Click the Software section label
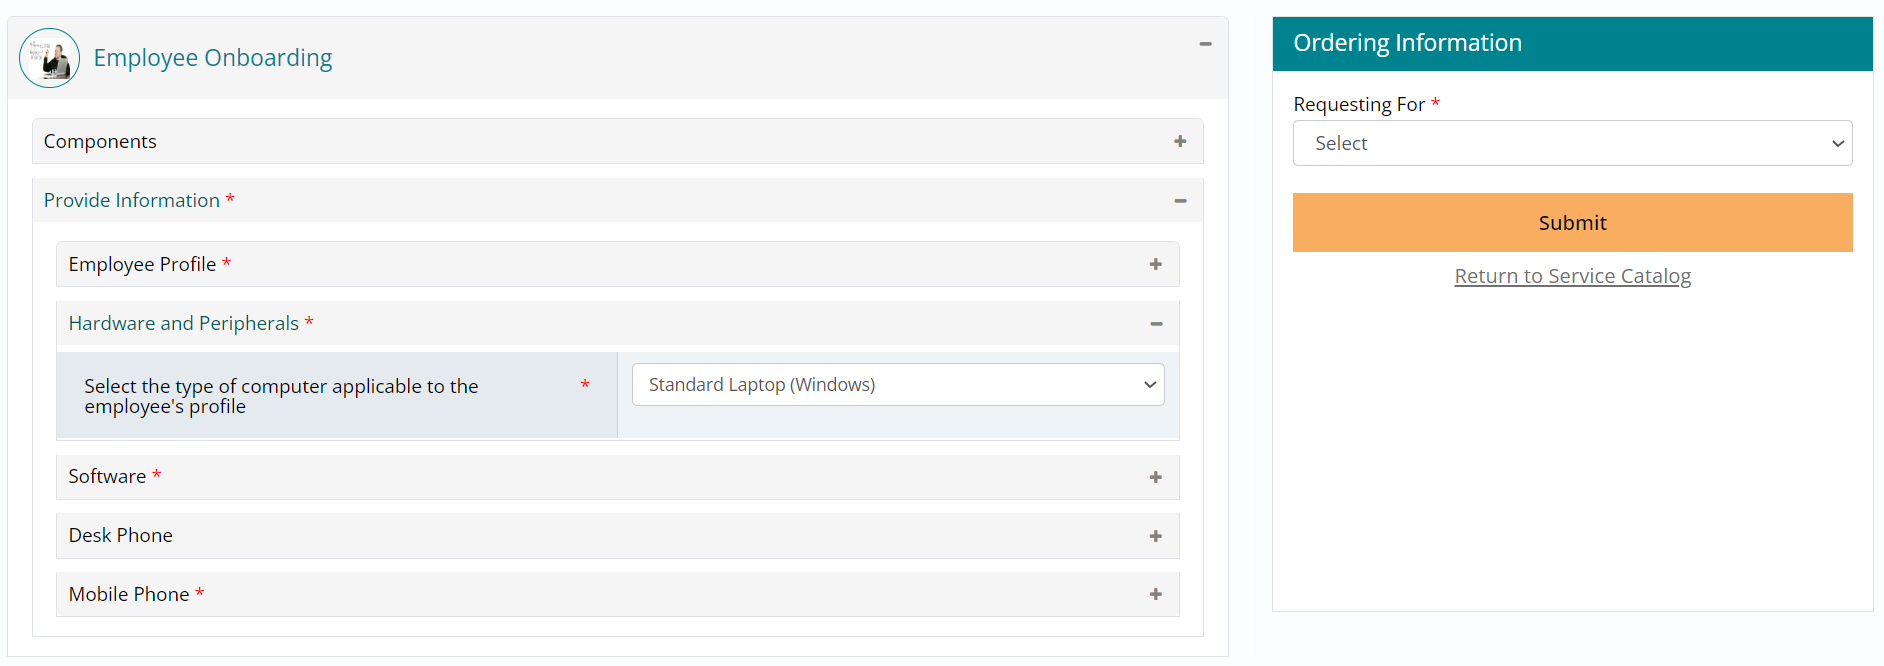 pos(107,477)
